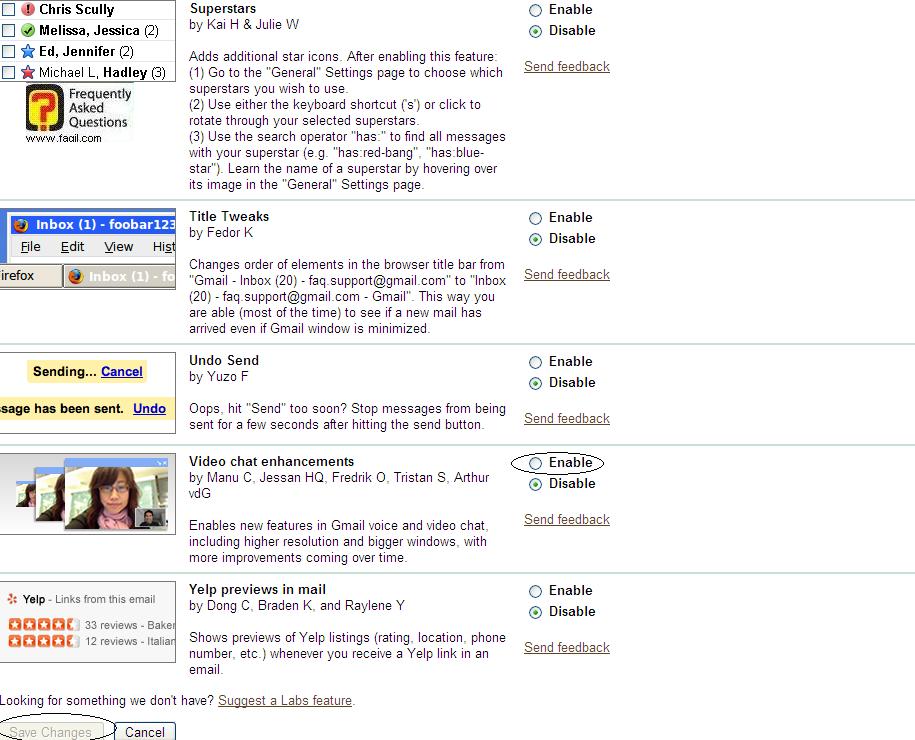Enable the Undo Send lab
The height and width of the screenshot is (740, 915).
(x=536, y=362)
